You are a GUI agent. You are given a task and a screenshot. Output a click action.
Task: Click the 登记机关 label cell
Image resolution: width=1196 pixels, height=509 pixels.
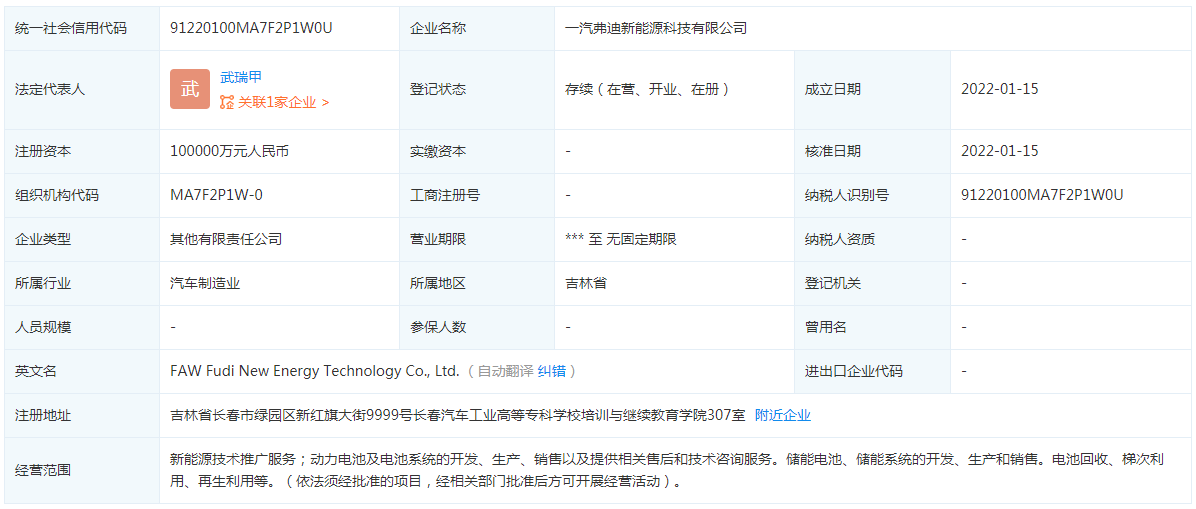(x=872, y=284)
